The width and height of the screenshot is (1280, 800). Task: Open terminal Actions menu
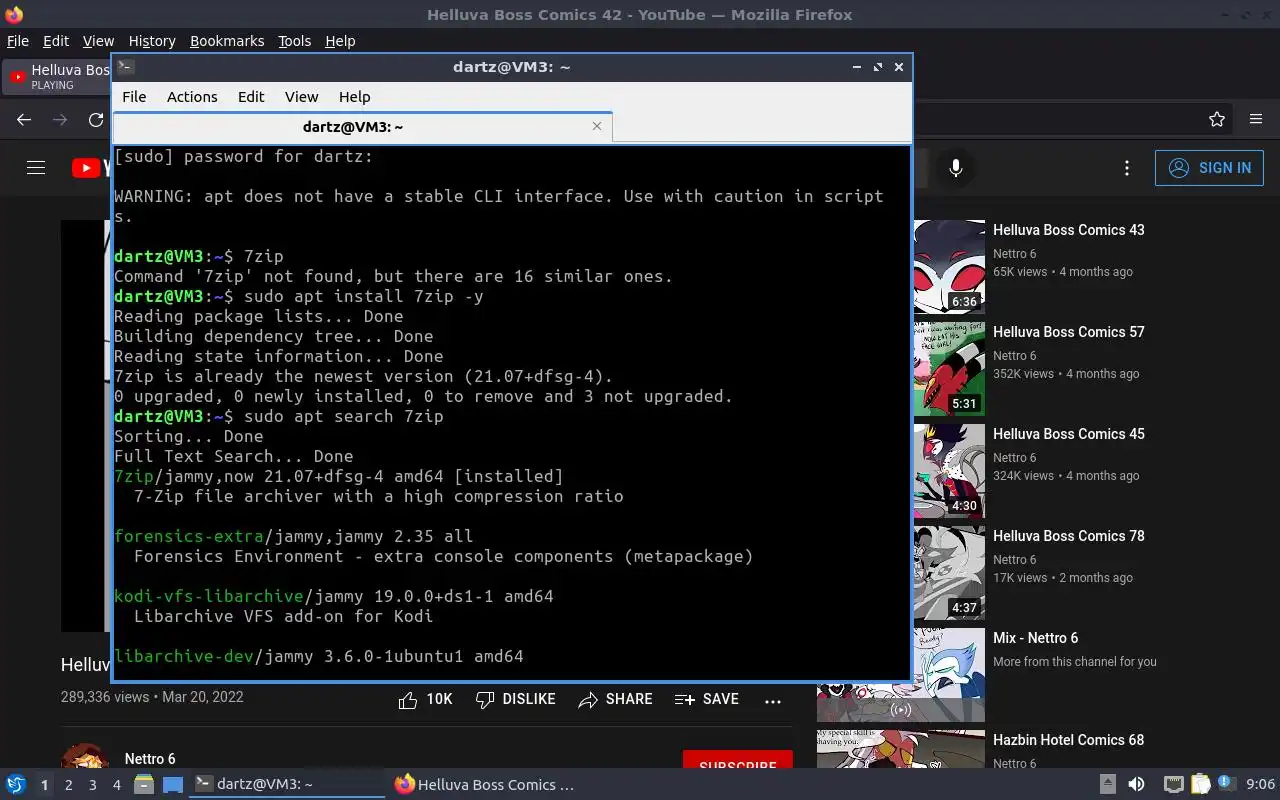point(192,97)
